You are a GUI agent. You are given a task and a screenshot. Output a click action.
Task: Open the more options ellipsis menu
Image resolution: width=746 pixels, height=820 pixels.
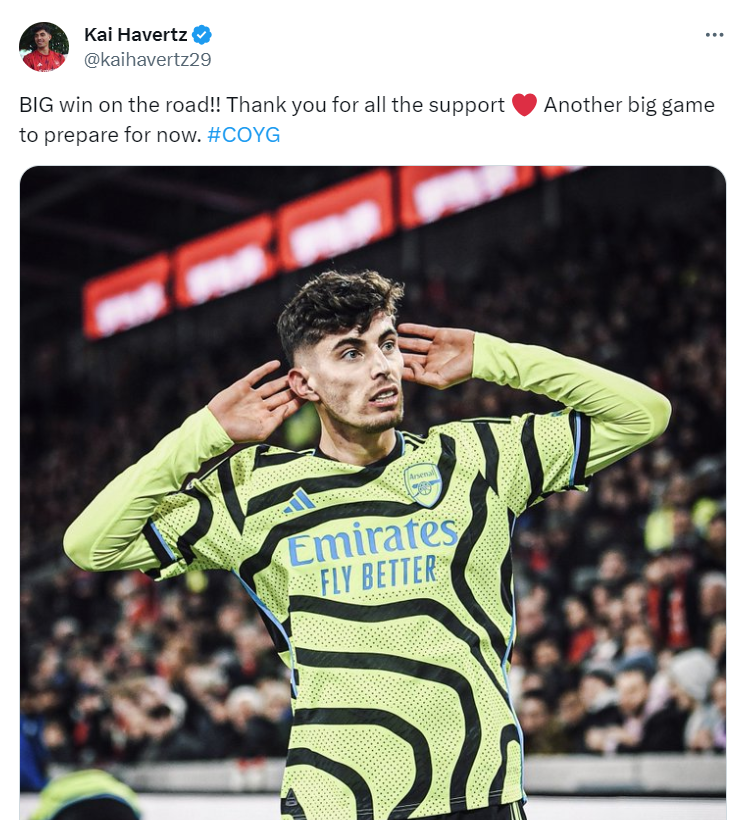(714, 35)
